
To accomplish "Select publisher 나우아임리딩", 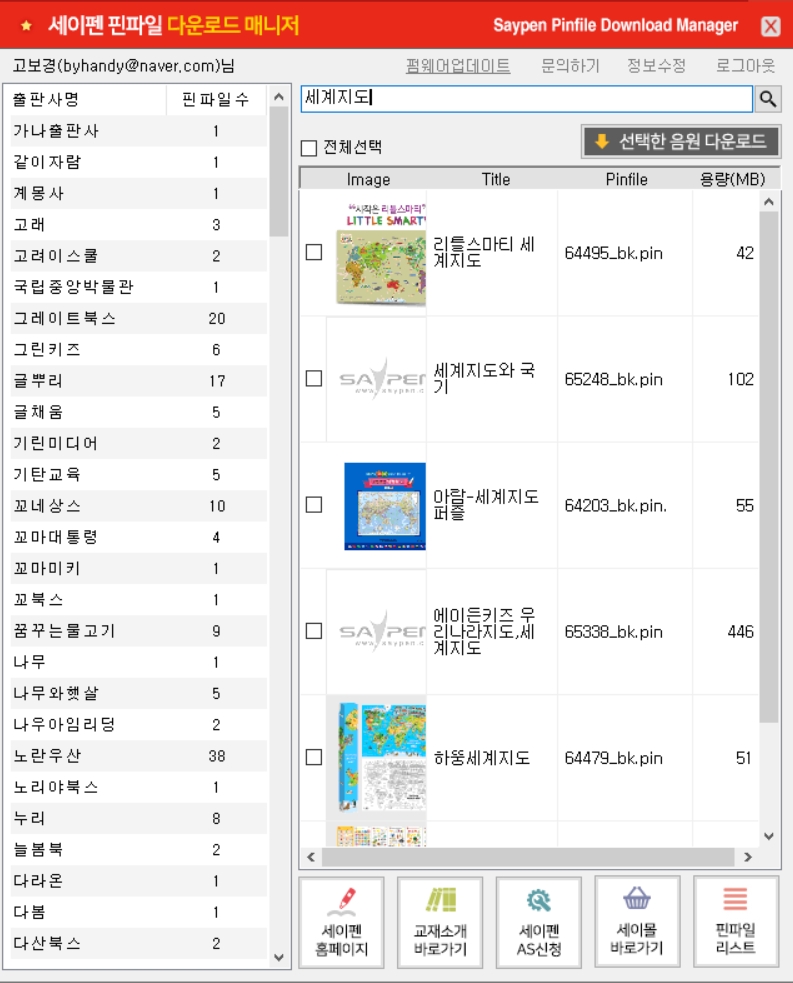I will click(139, 724).
